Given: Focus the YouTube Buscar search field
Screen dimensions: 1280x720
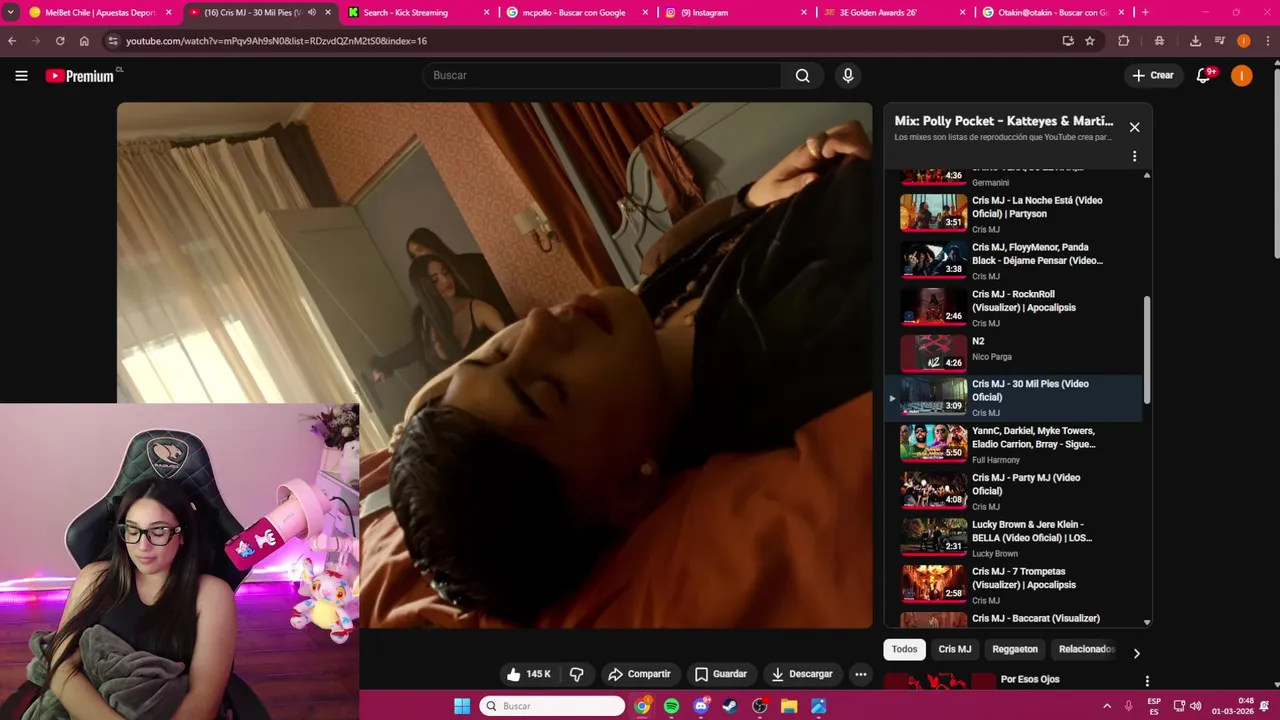Looking at the screenshot, I should click(x=602, y=75).
